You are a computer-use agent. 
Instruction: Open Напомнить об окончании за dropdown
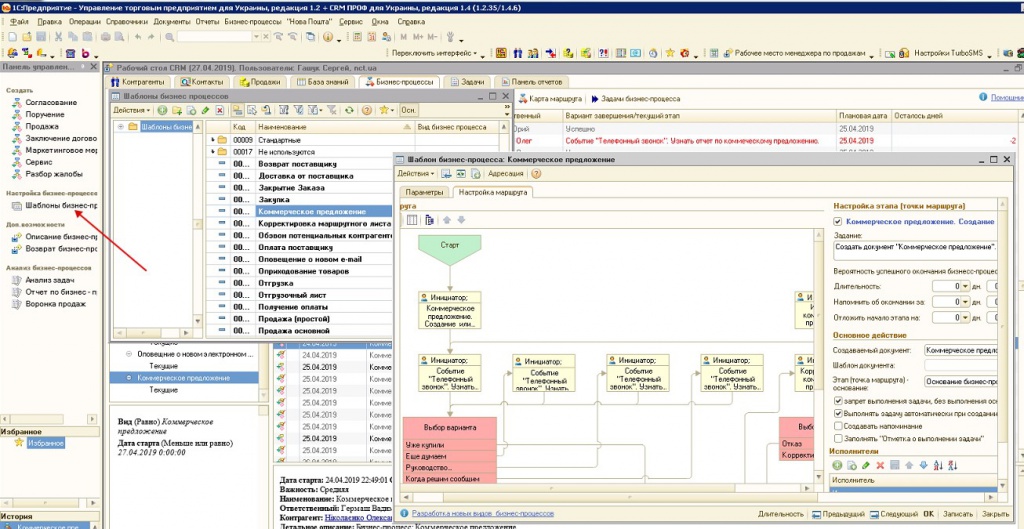(x=966, y=302)
